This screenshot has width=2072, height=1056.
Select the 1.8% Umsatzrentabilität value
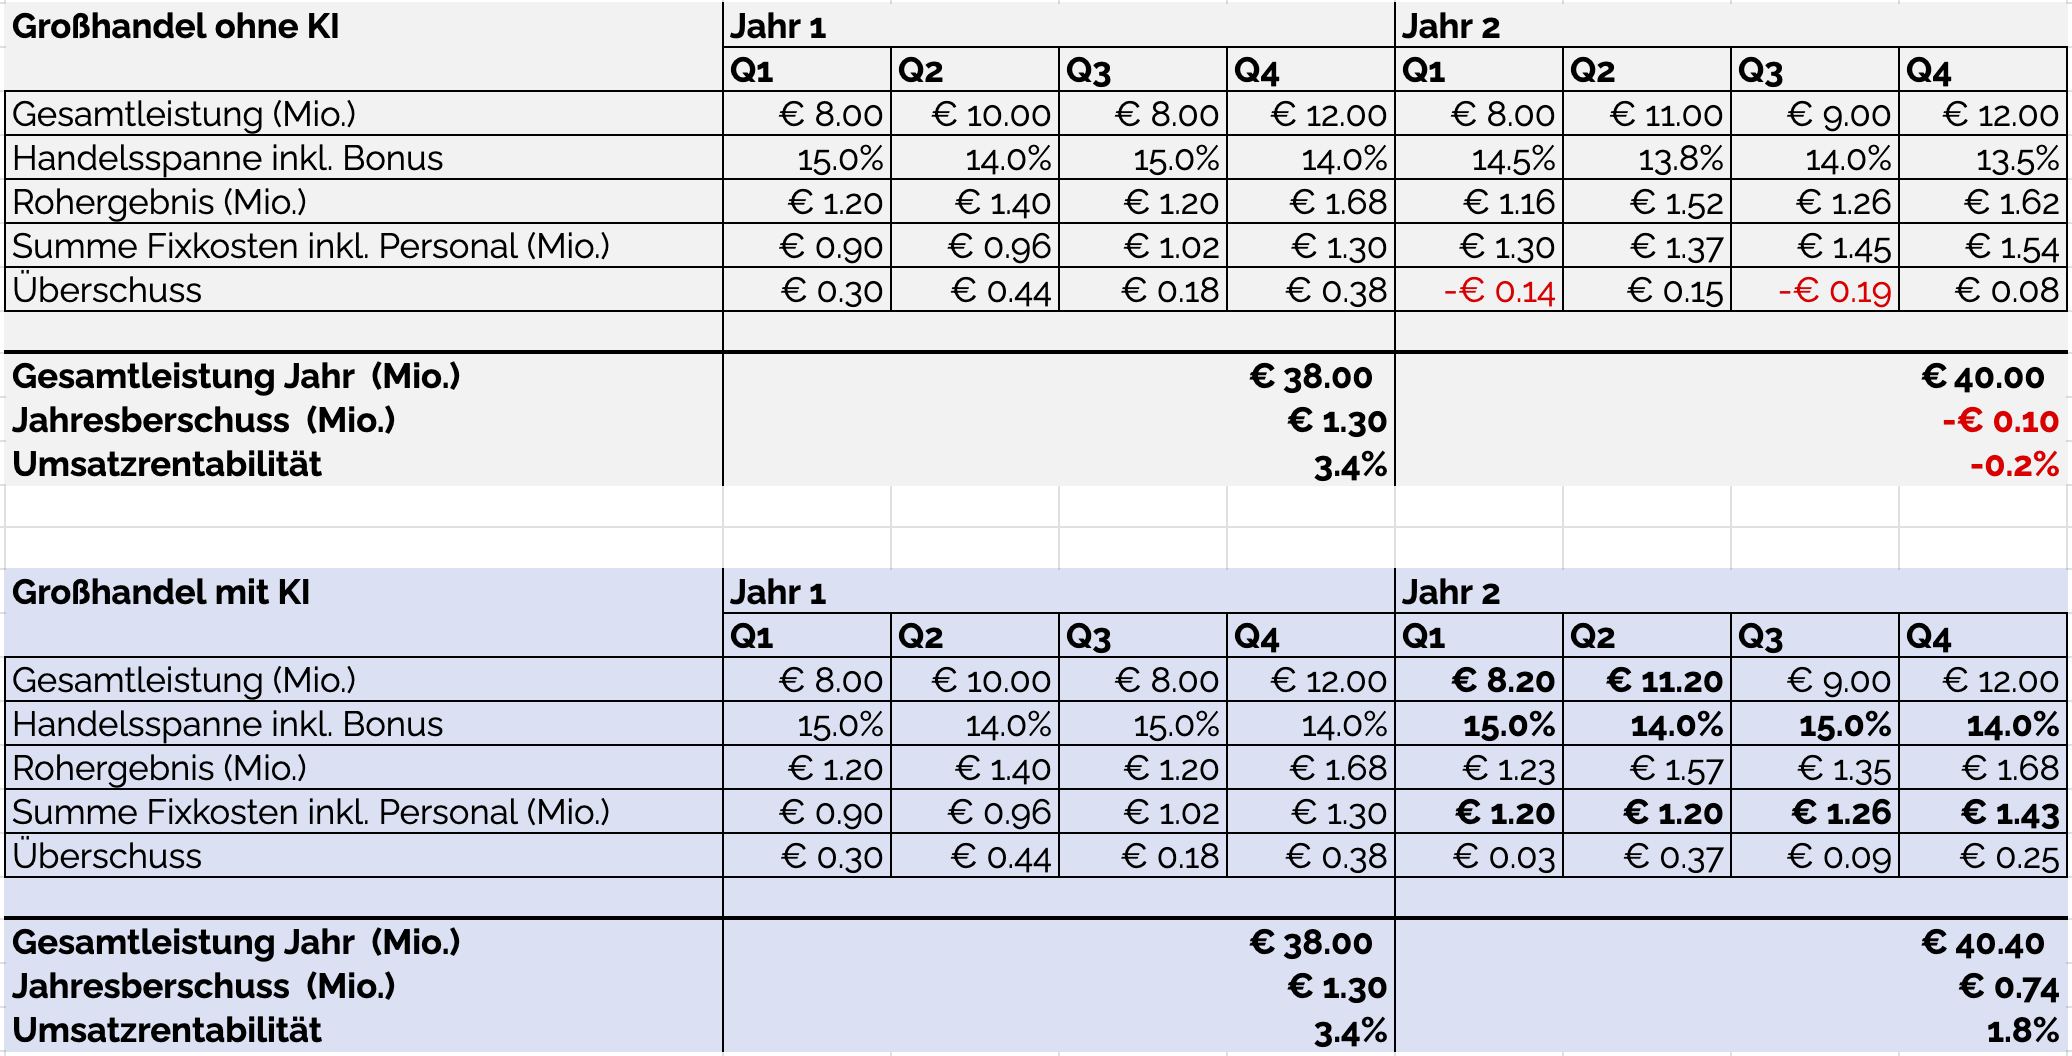coord(2022,1031)
